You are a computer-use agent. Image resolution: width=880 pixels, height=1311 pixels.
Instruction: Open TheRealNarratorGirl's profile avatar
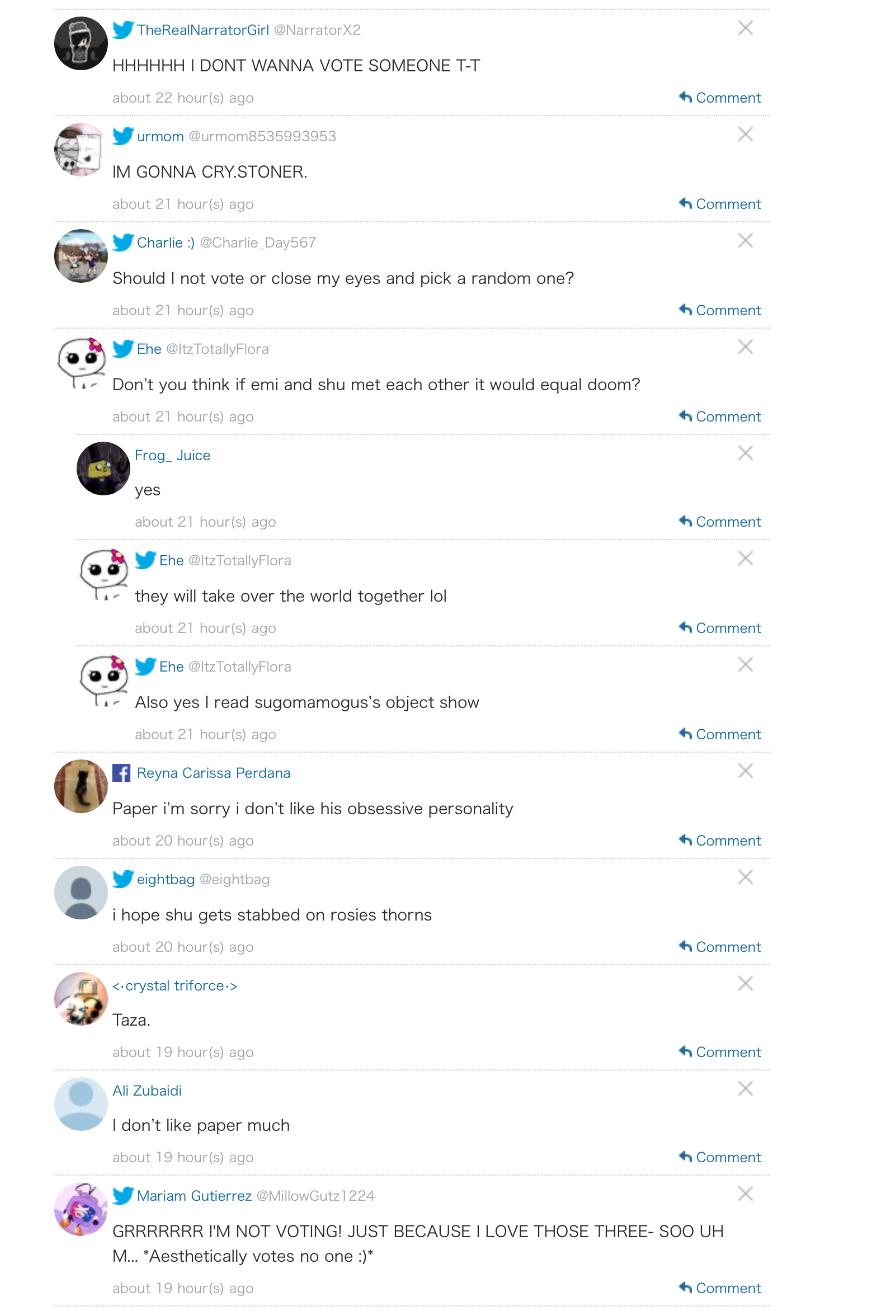[x=81, y=43]
